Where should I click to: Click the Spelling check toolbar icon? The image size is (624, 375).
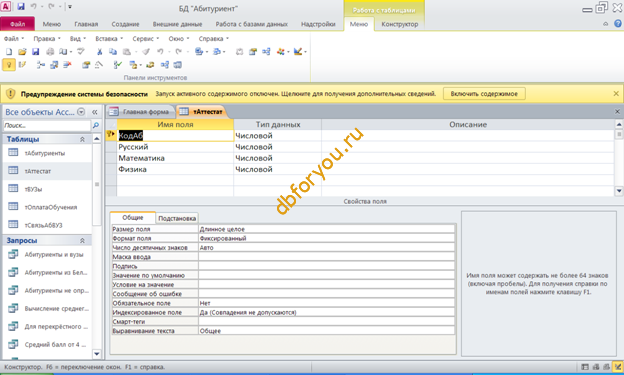click(81, 52)
